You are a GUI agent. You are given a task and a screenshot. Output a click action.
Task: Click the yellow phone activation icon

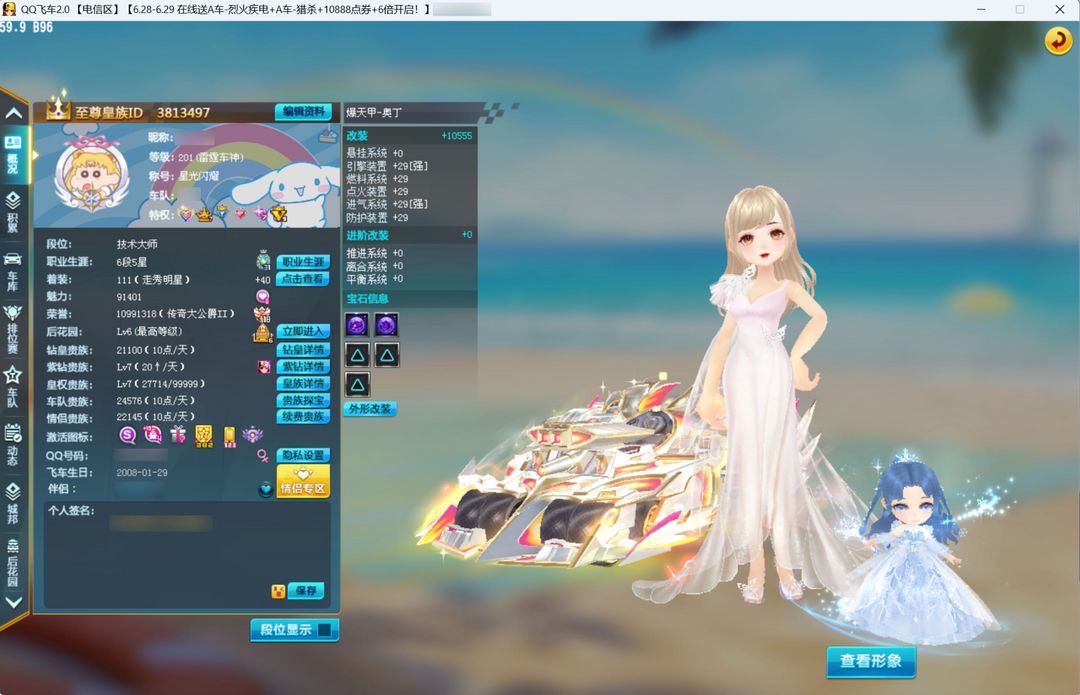pos(229,437)
